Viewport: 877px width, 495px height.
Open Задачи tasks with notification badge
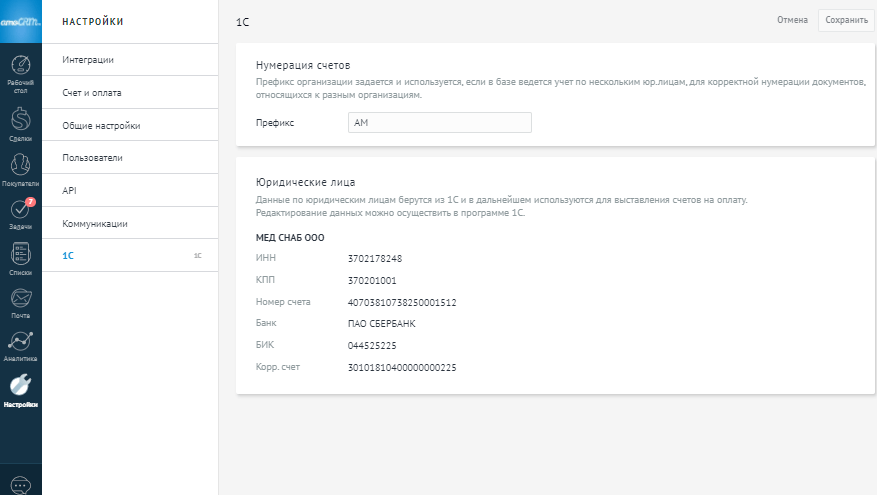point(21,214)
